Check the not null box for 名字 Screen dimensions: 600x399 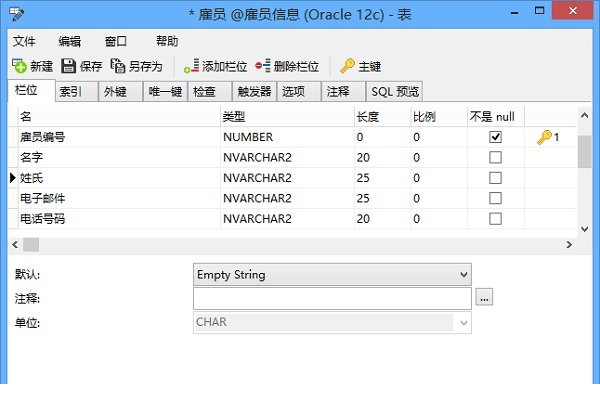495,157
